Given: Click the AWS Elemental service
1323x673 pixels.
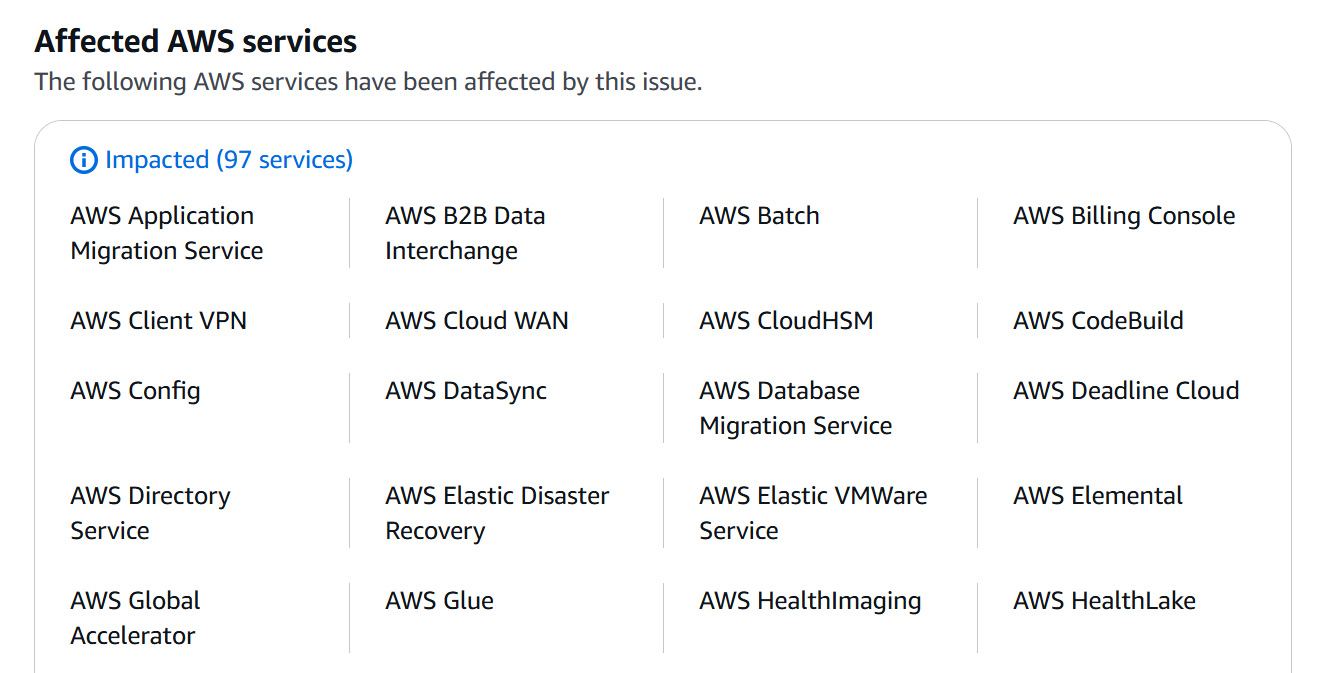Looking at the screenshot, I should pyautogui.click(x=1098, y=496).
